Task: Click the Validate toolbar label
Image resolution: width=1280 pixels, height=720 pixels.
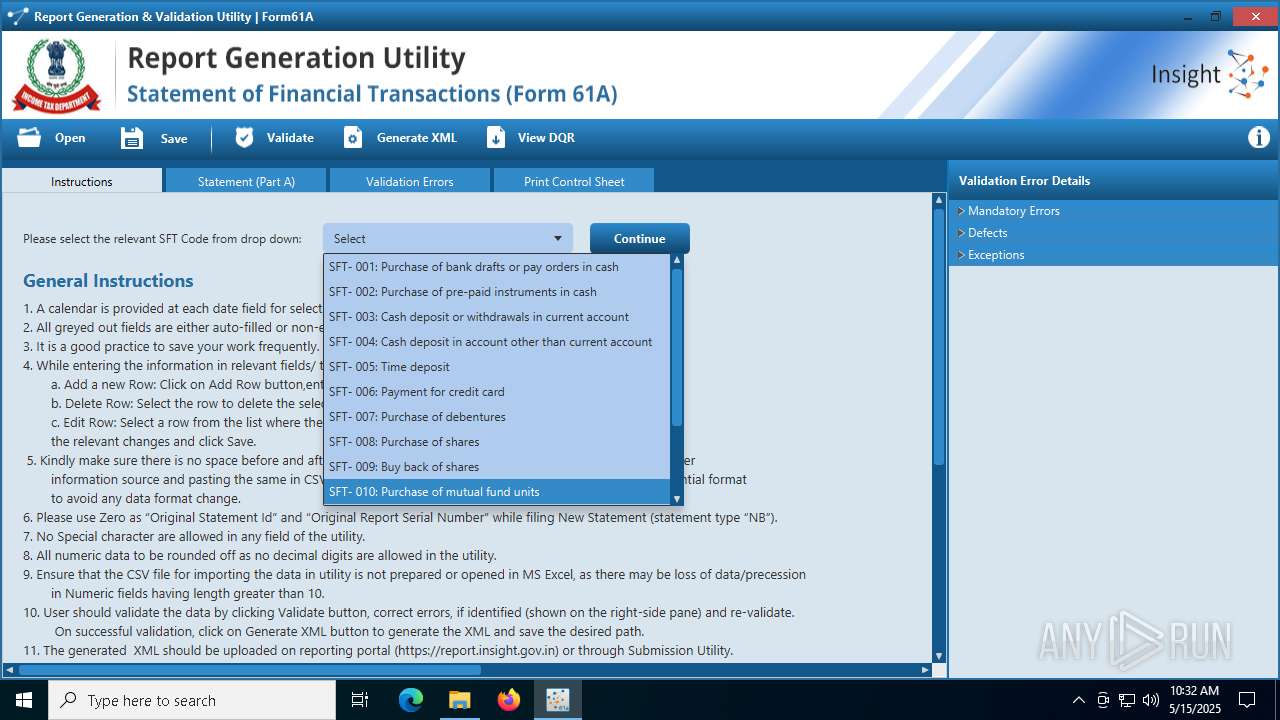Action: click(290, 138)
